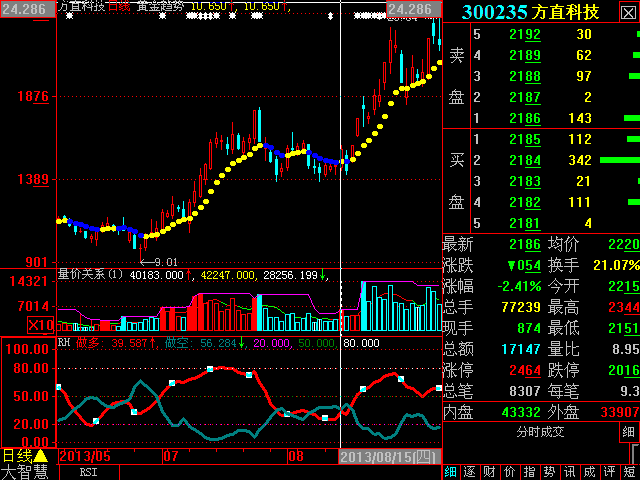The image size is (640, 480).
Task: Switch to the 短 tab
Action: click(x=629, y=472)
